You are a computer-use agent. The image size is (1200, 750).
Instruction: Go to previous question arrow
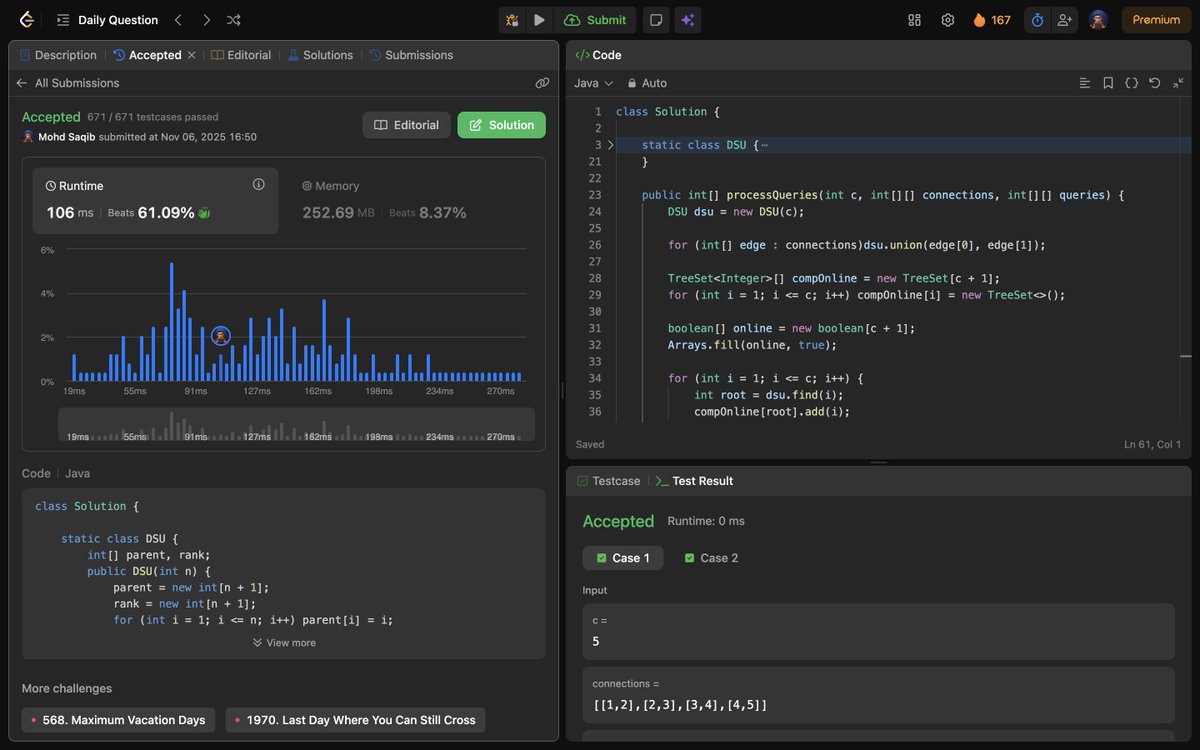(x=178, y=20)
